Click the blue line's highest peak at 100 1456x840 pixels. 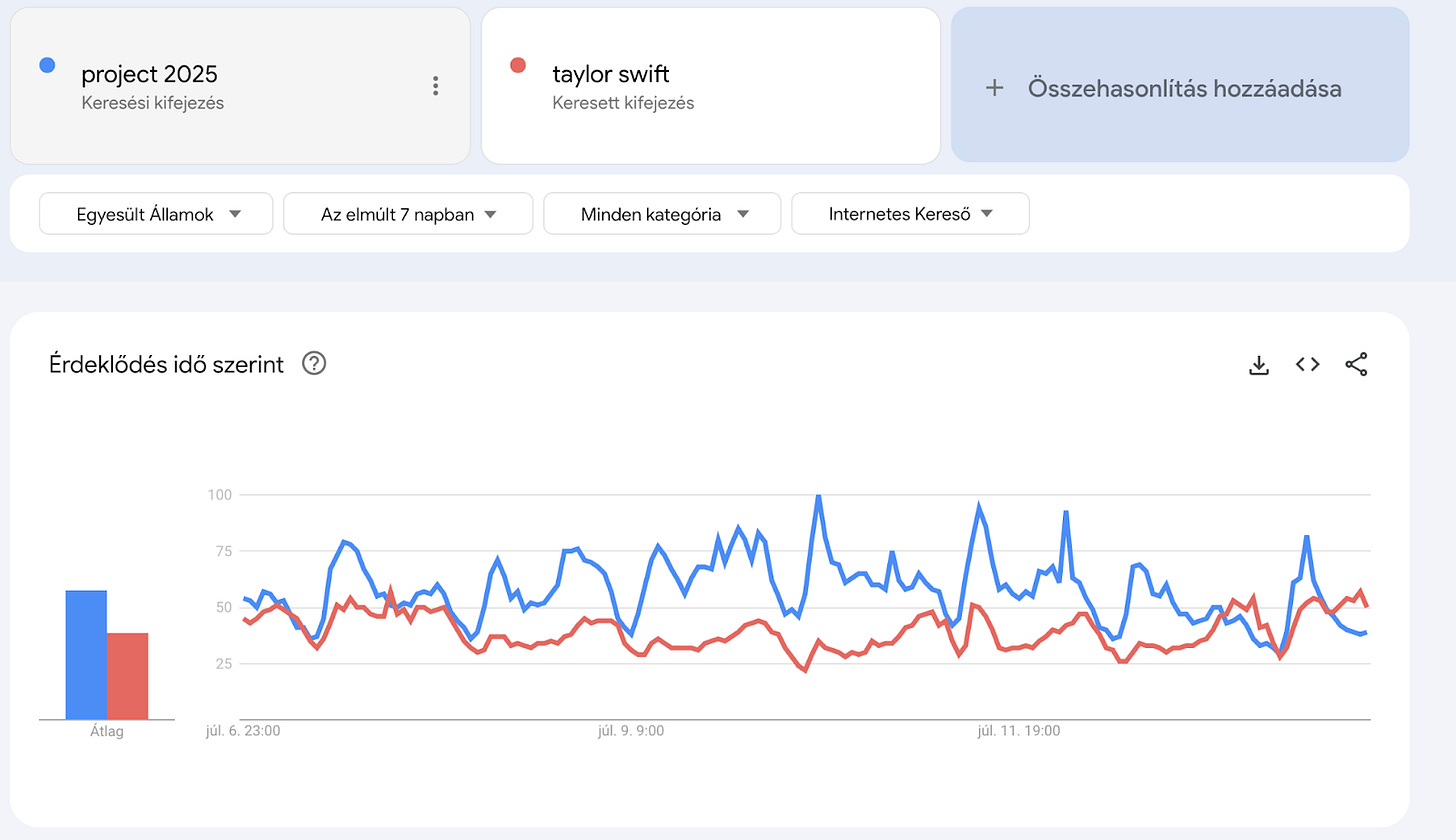[x=818, y=496]
